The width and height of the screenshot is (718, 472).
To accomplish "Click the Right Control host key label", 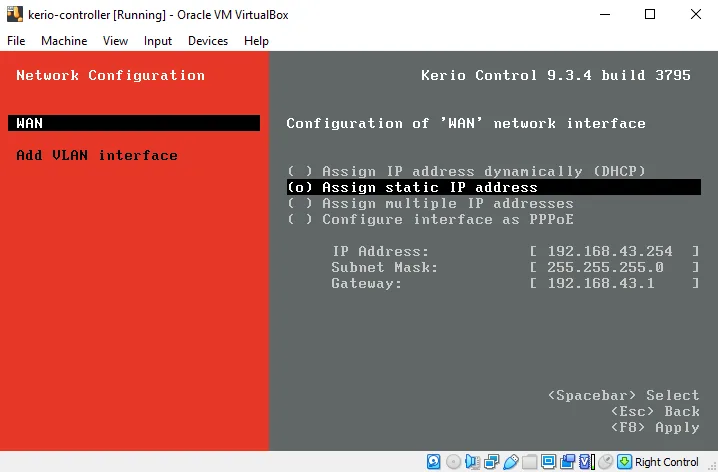I will pos(667,462).
